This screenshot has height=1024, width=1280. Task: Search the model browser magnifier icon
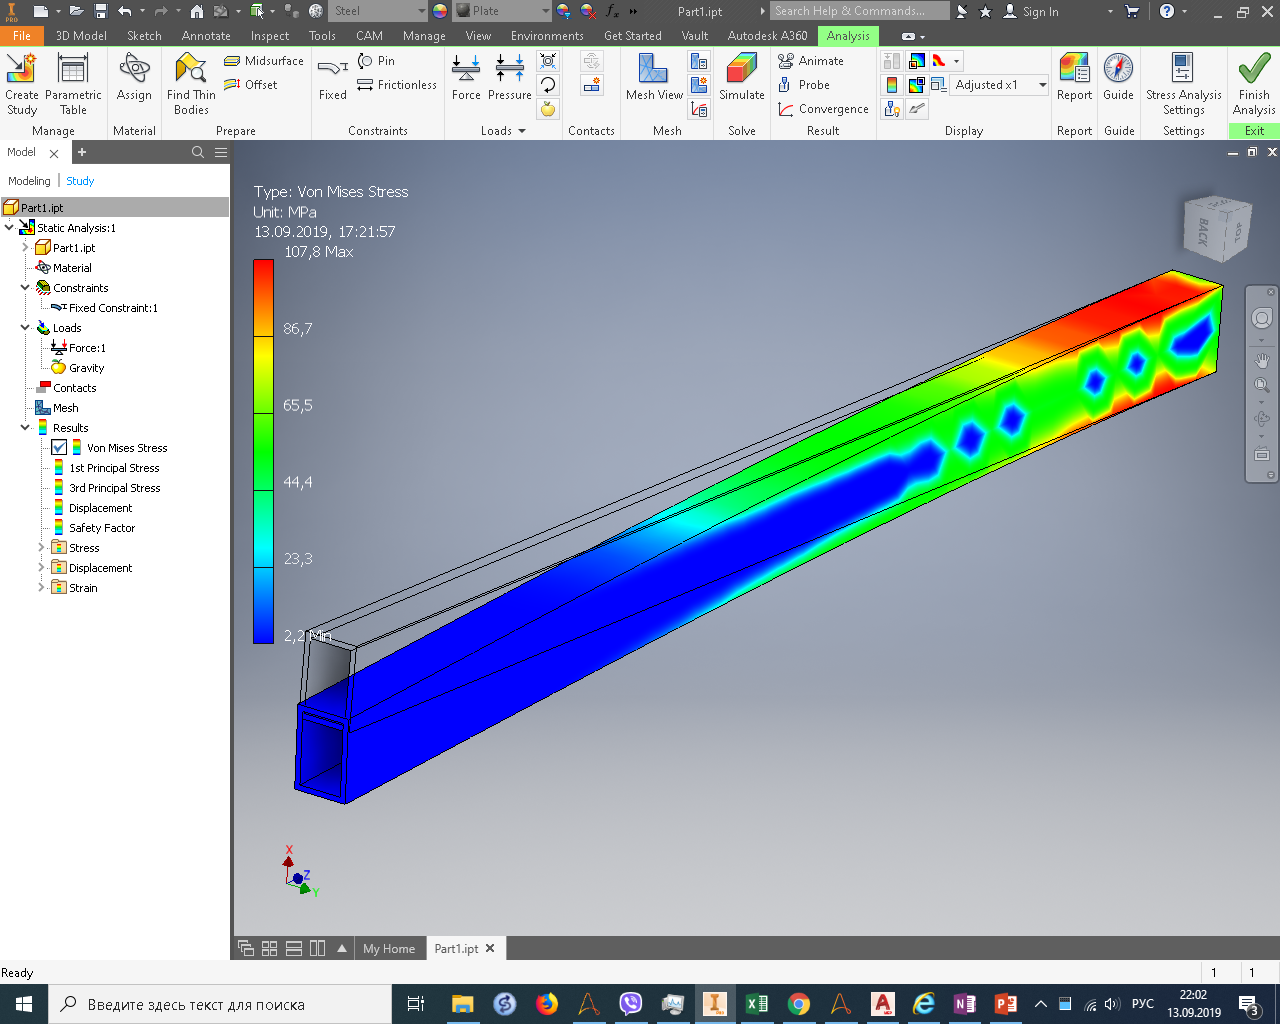click(198, 152)
